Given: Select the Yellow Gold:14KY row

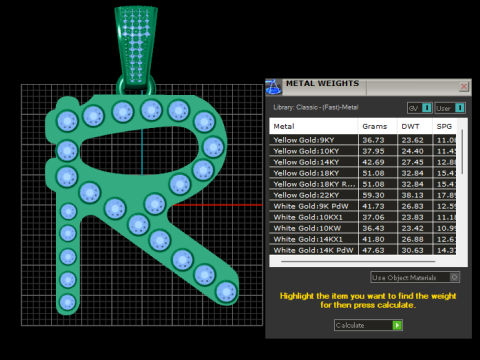Looking at the screenshot, I should 363,162.
